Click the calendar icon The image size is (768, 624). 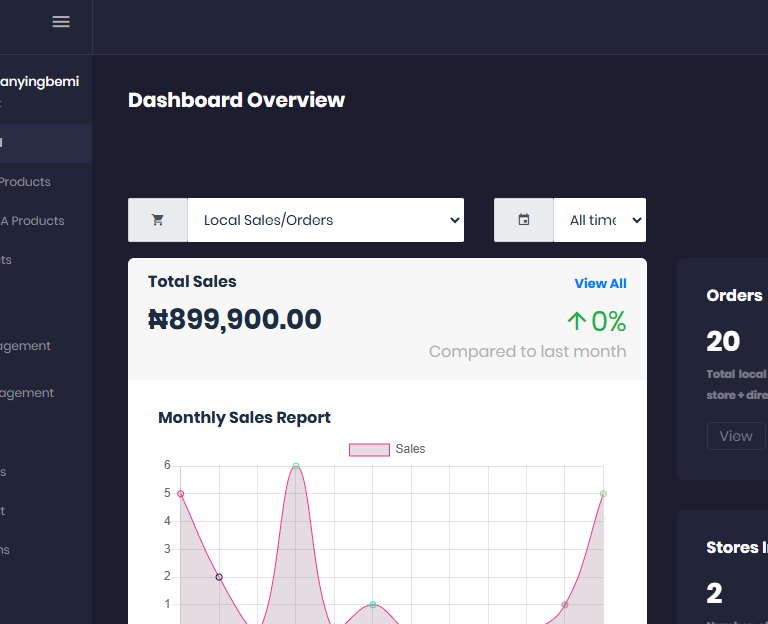[x=524, y=220]
